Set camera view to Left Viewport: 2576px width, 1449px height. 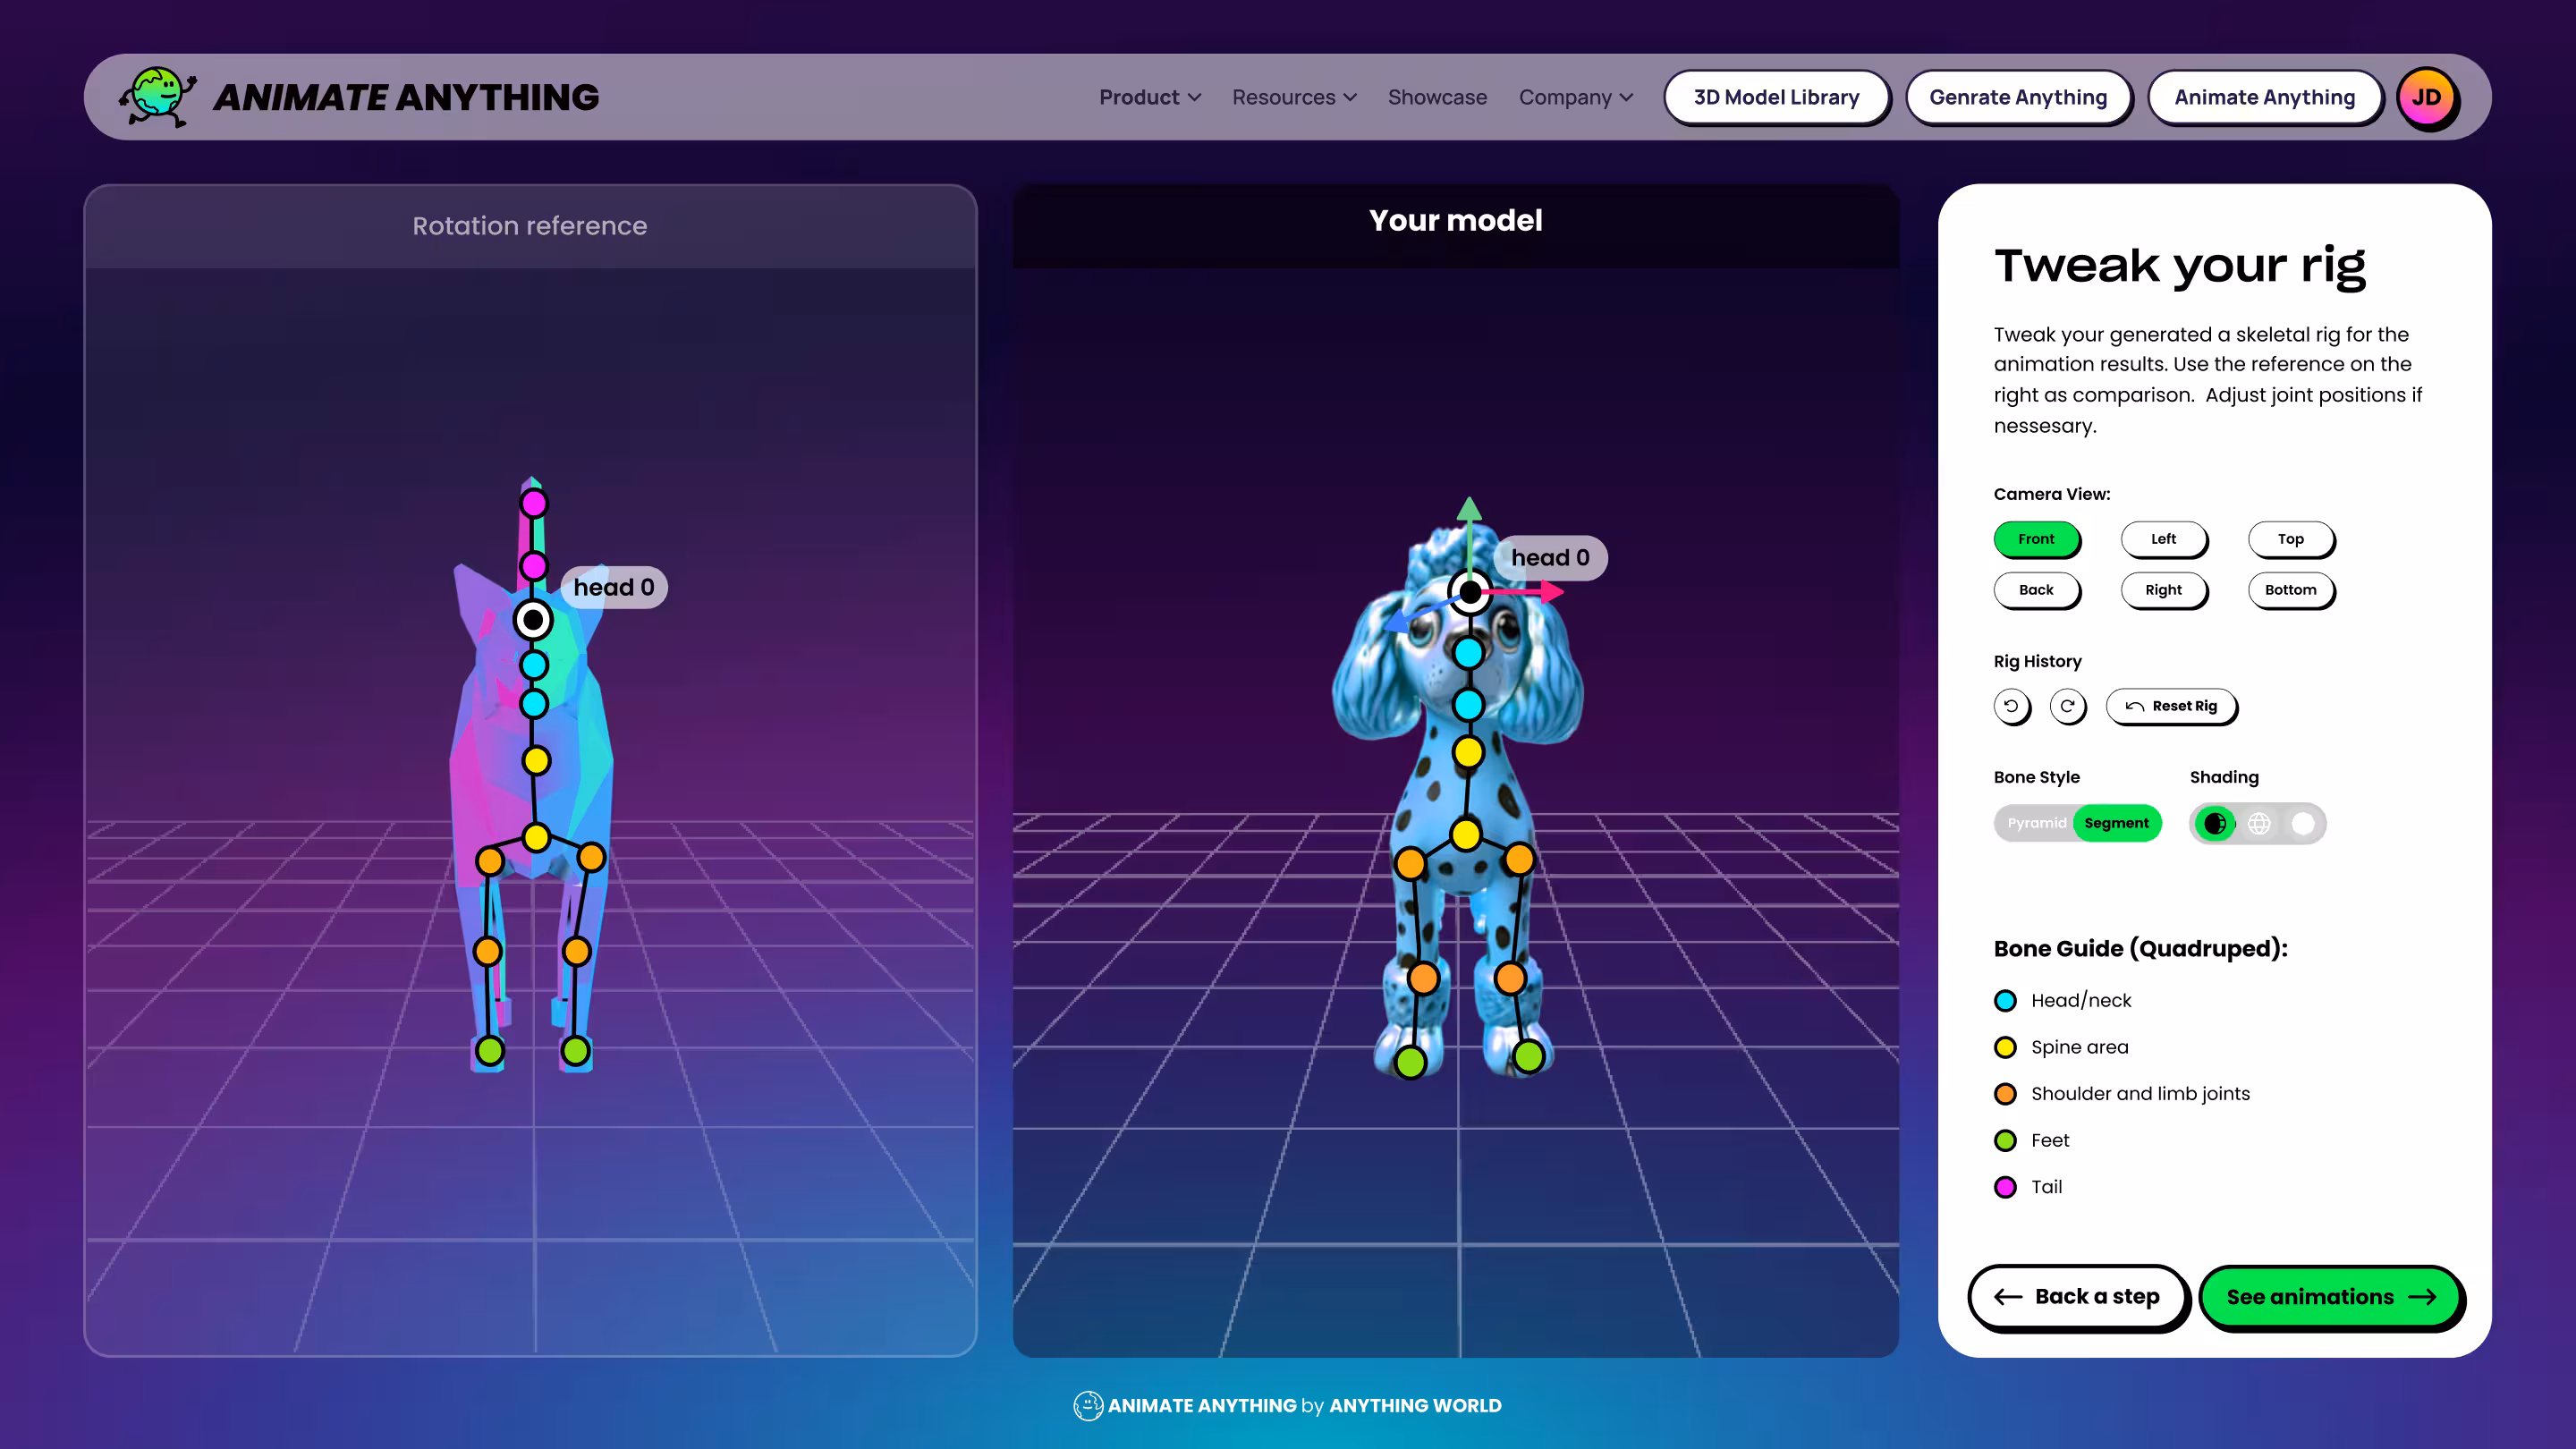point(2163,539)
